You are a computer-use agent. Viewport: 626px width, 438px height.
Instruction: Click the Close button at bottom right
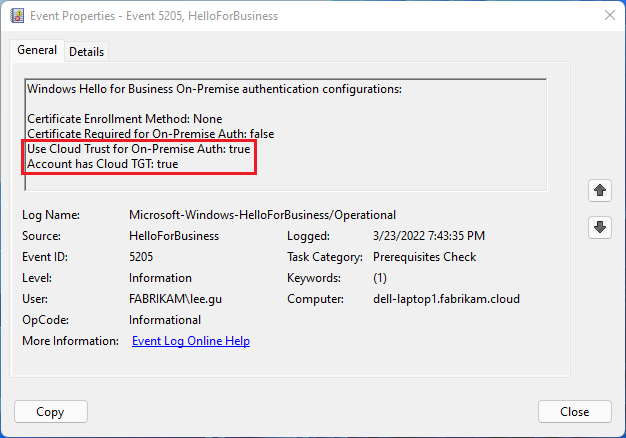574,411
